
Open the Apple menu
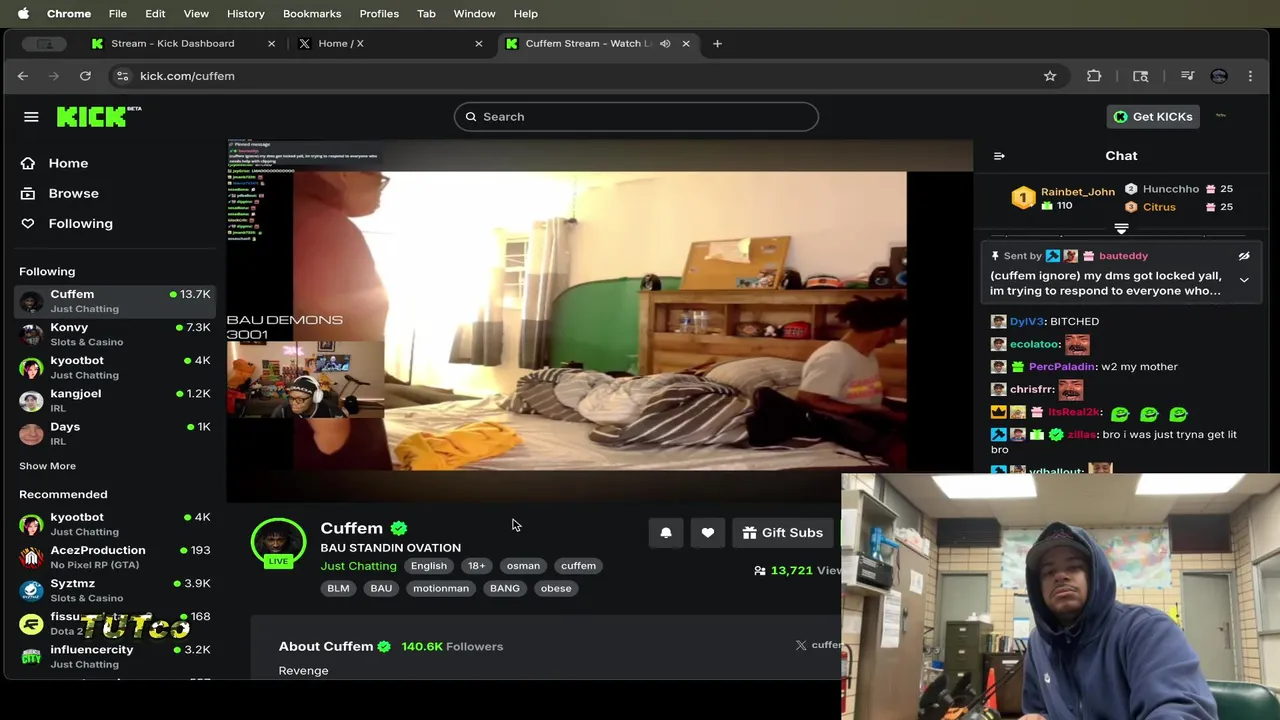tap(23, 13)
